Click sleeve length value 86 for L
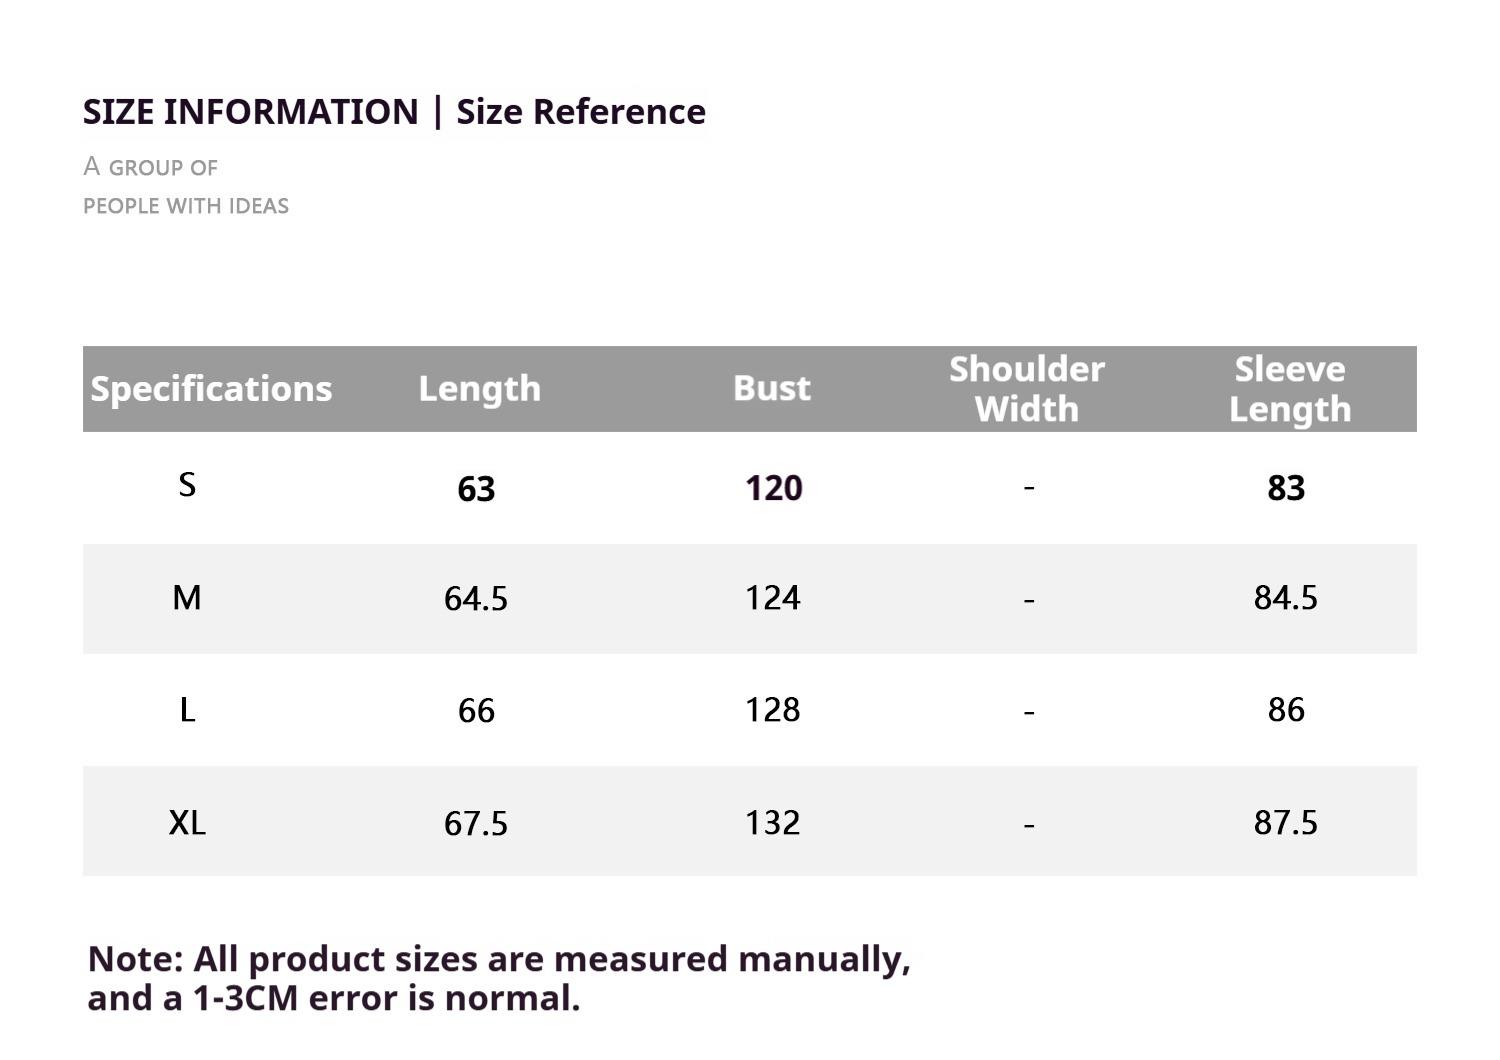 pyautogui.click(x=1286, y=710)
